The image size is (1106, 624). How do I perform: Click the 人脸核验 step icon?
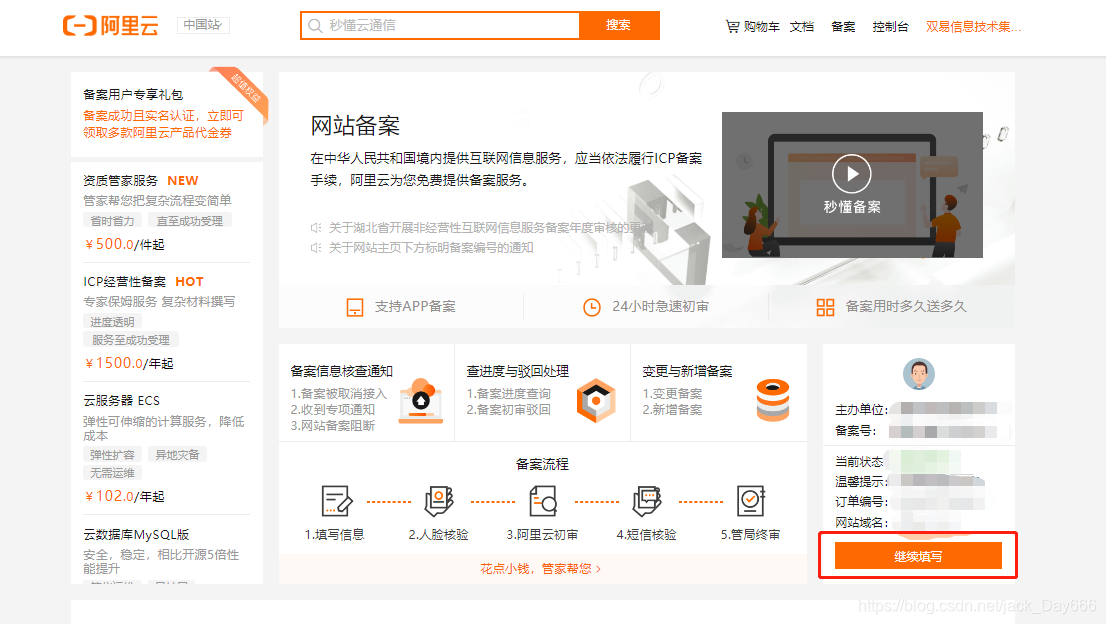pyautogui.click(x=439, y=501)
